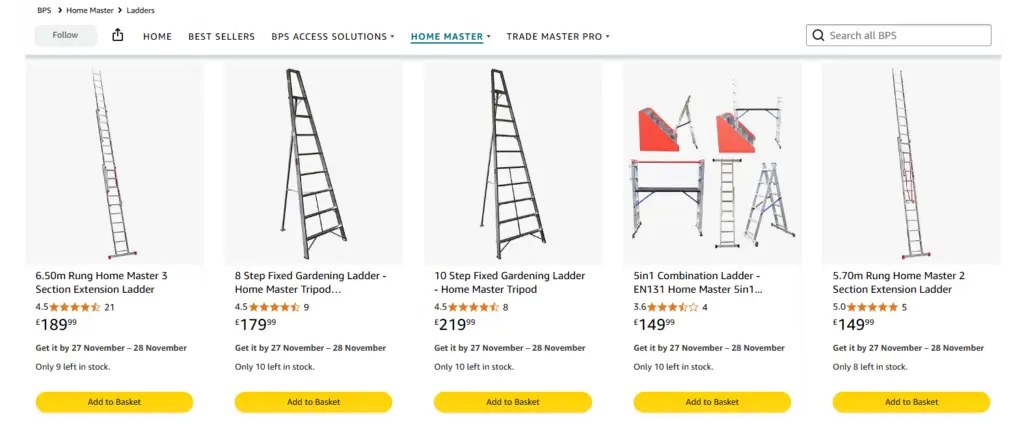
Task: Open the Best Sellers tab
Action: click(221, 37)
